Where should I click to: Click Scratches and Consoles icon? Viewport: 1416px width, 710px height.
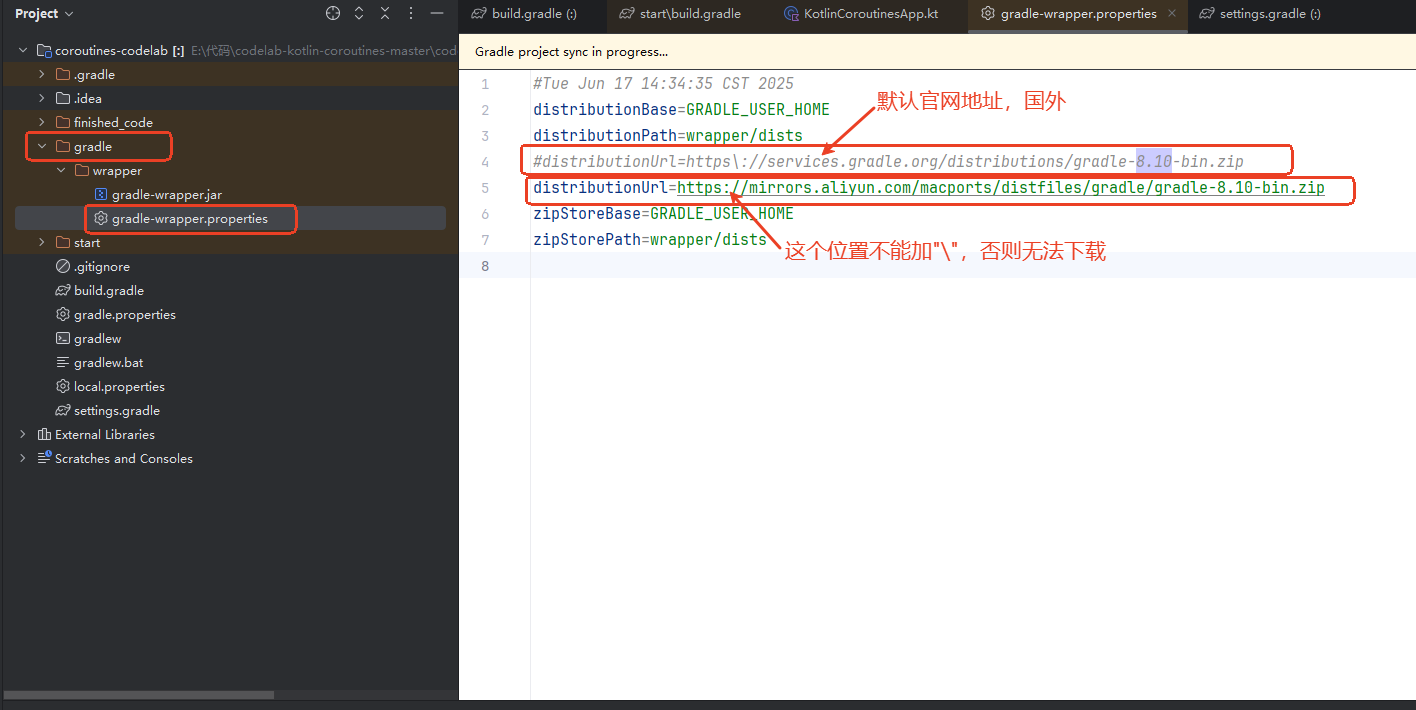tap(44, 458)
